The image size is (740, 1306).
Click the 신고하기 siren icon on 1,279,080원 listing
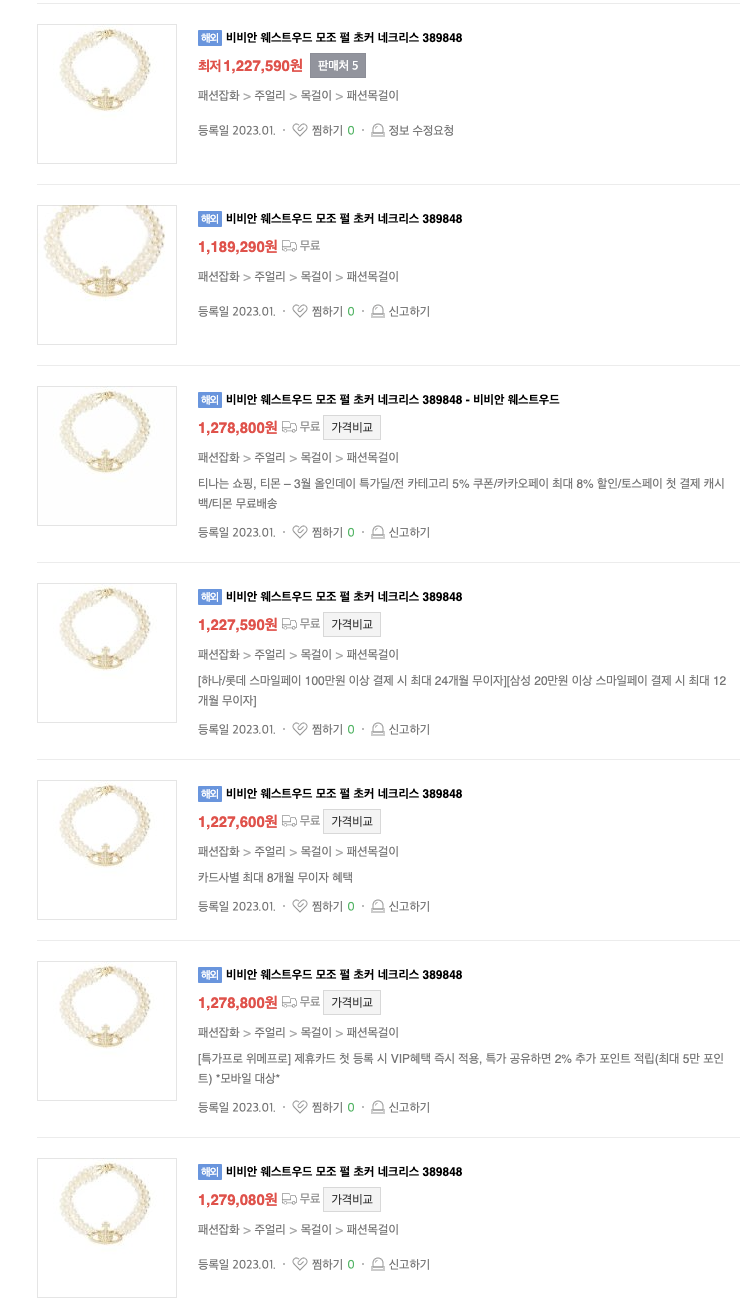pos(378,1264)
